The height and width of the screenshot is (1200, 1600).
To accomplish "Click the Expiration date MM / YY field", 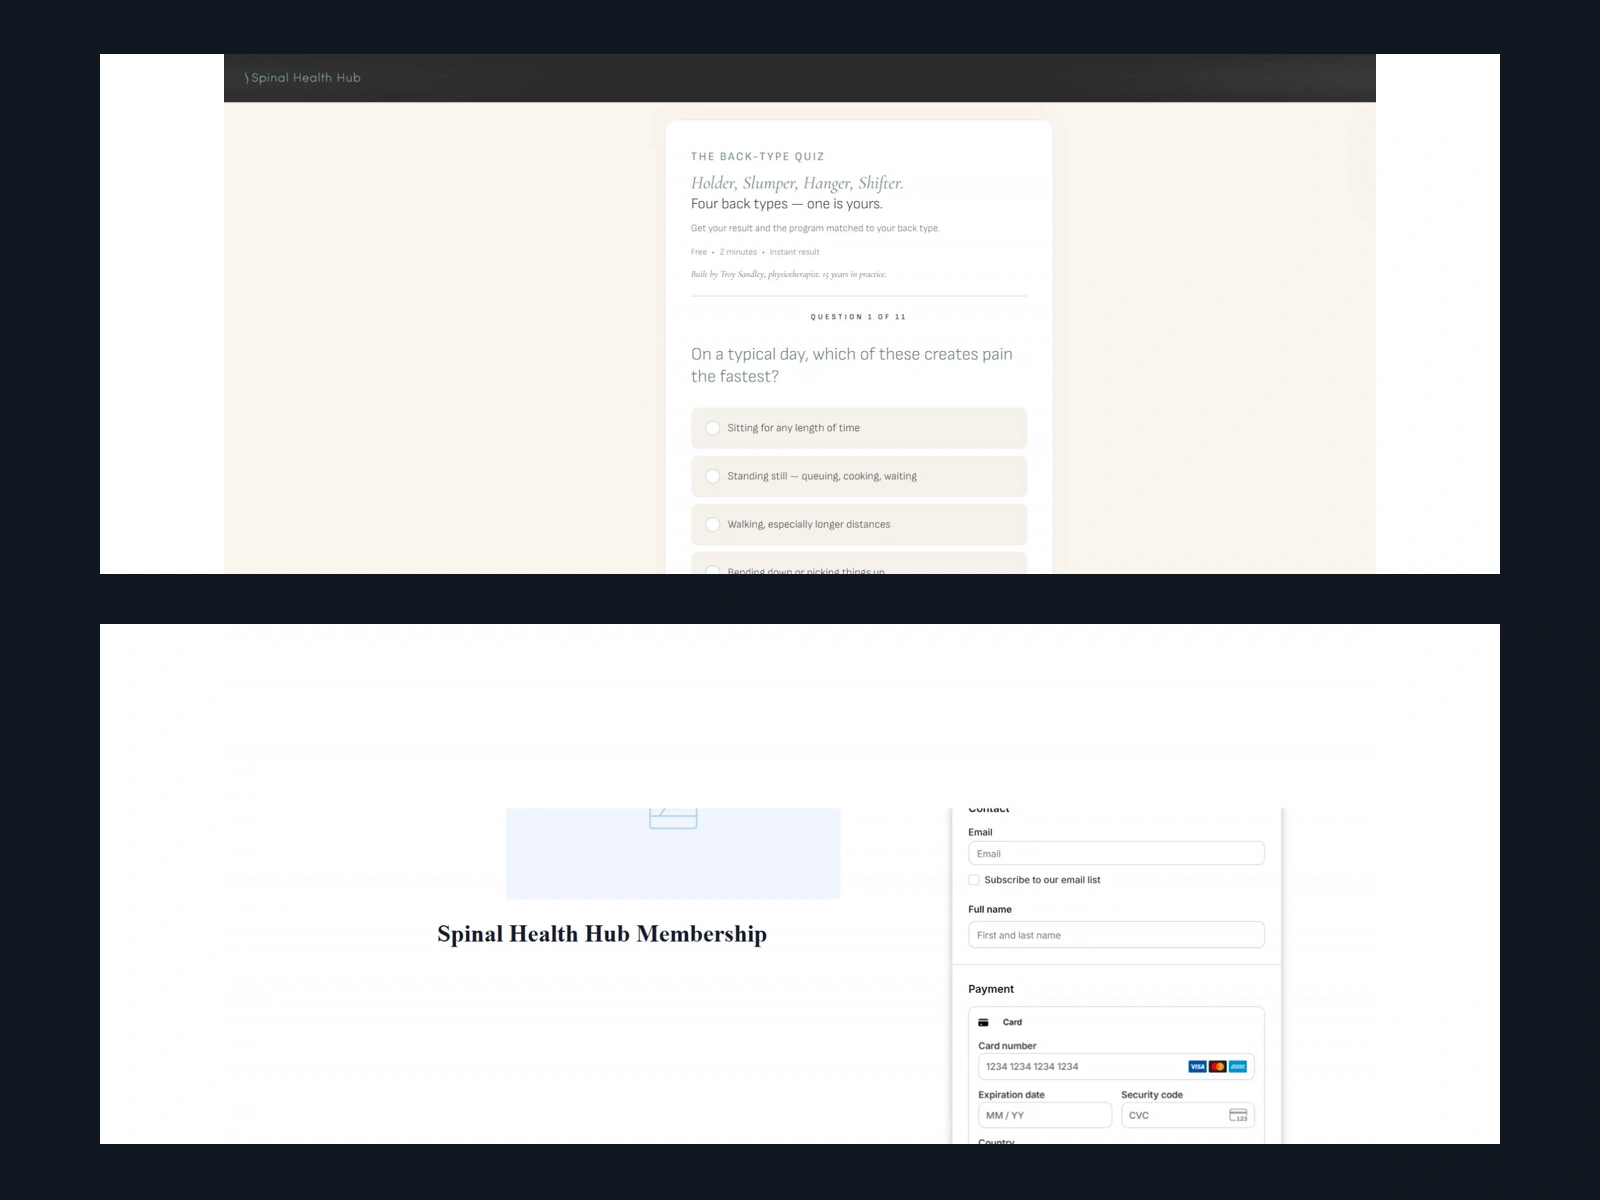I will tap(1045, 1115).
